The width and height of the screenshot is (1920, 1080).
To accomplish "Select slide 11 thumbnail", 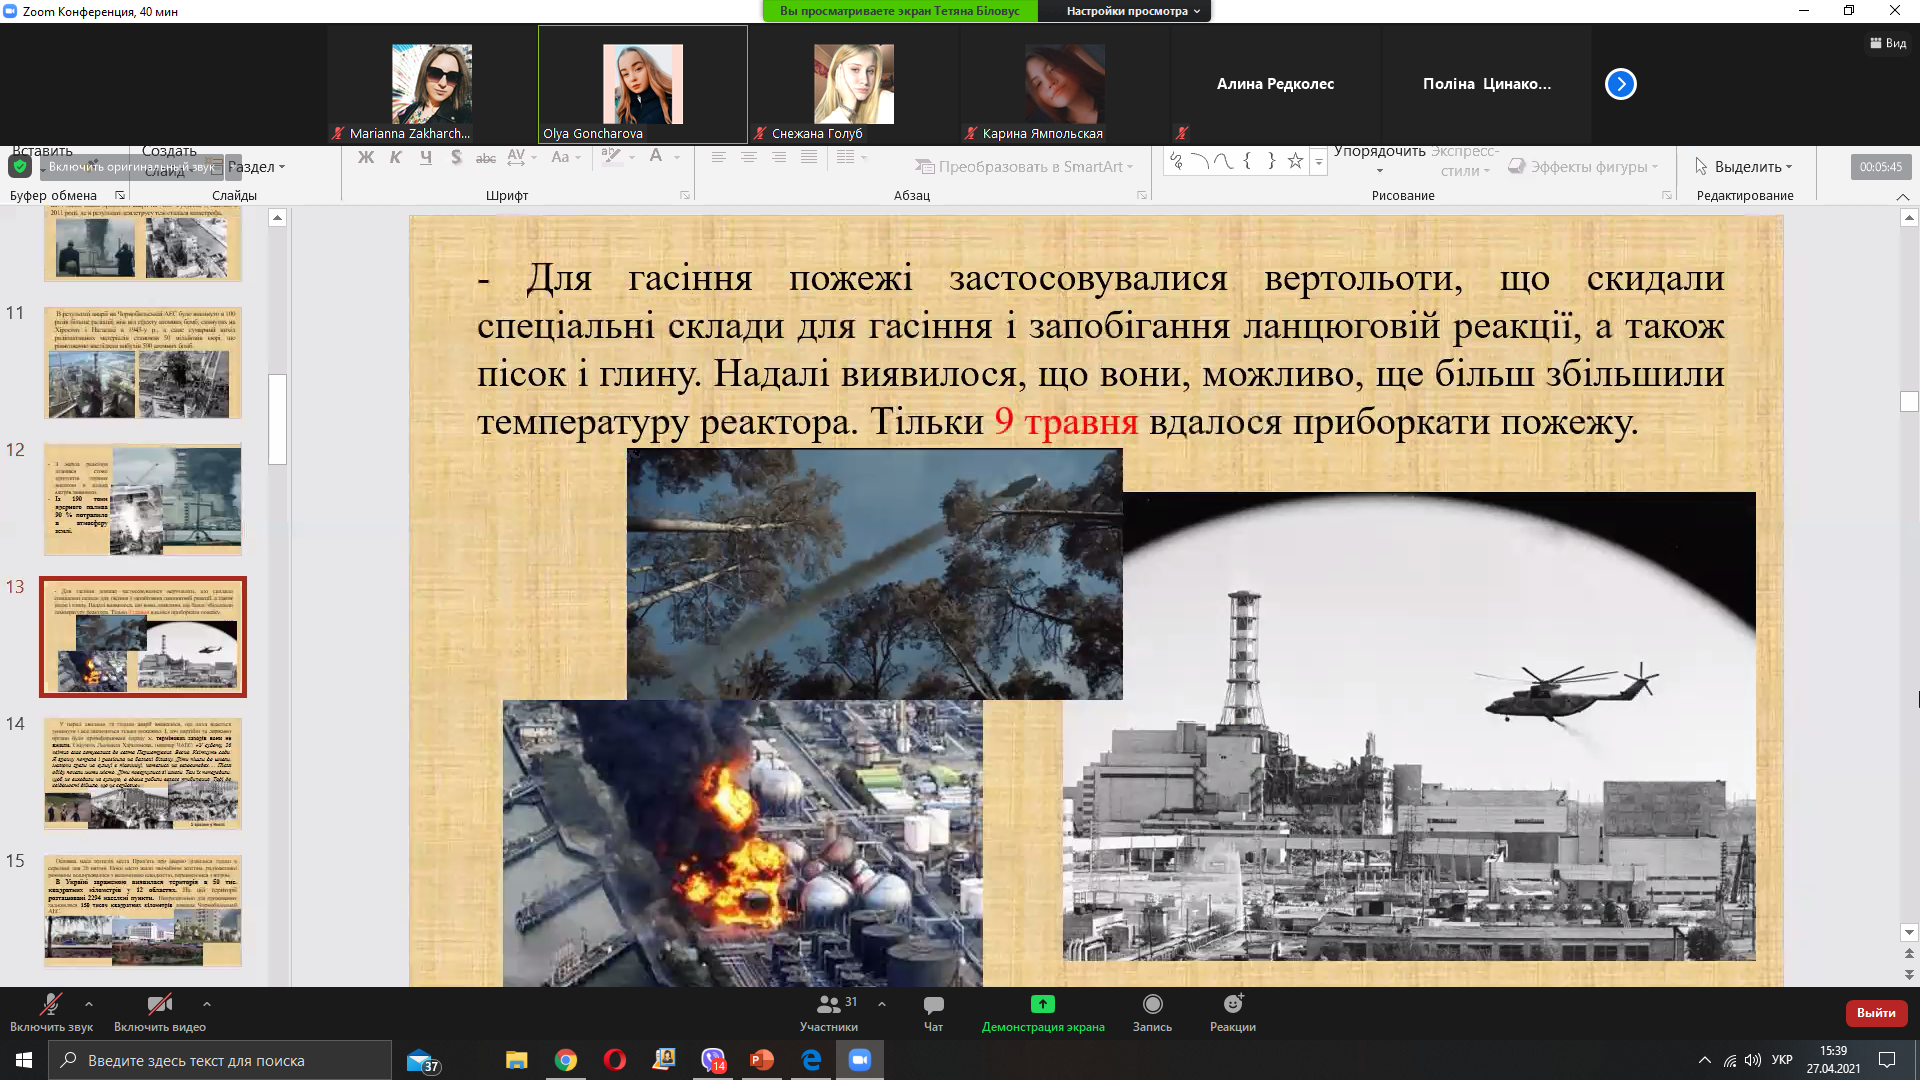I will [x=143, y=363].
